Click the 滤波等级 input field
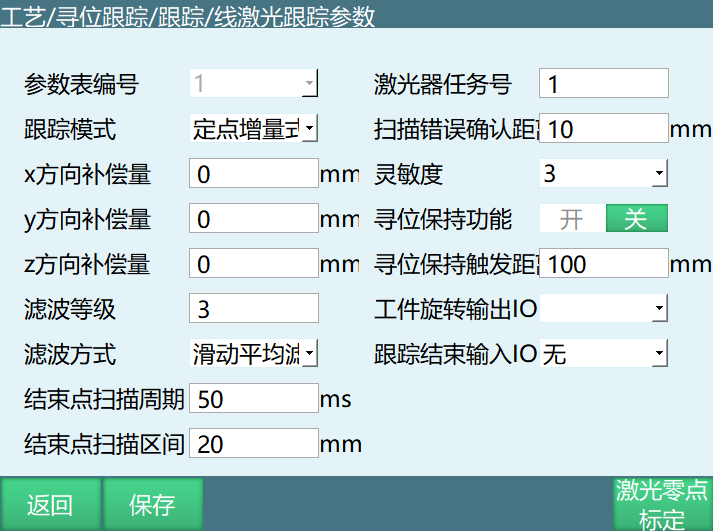The height and width of the screenshot is (531, 713). 253,309
